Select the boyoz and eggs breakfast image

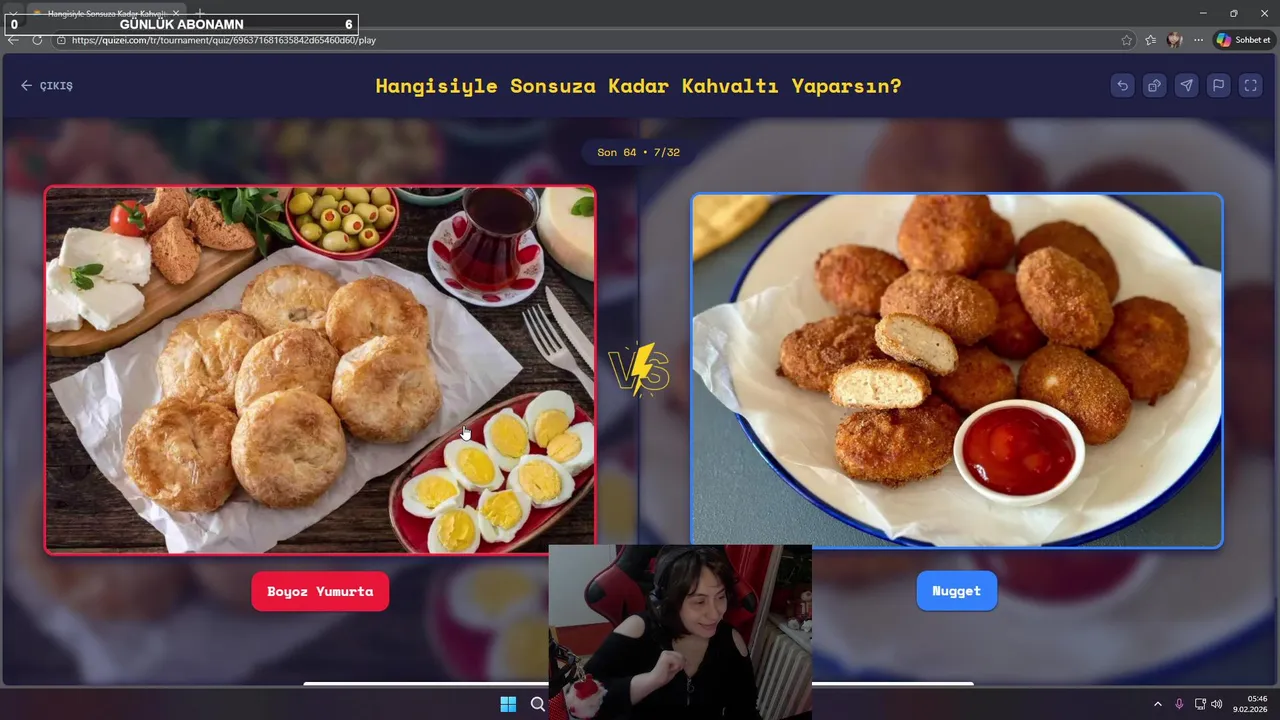point(320,370)
